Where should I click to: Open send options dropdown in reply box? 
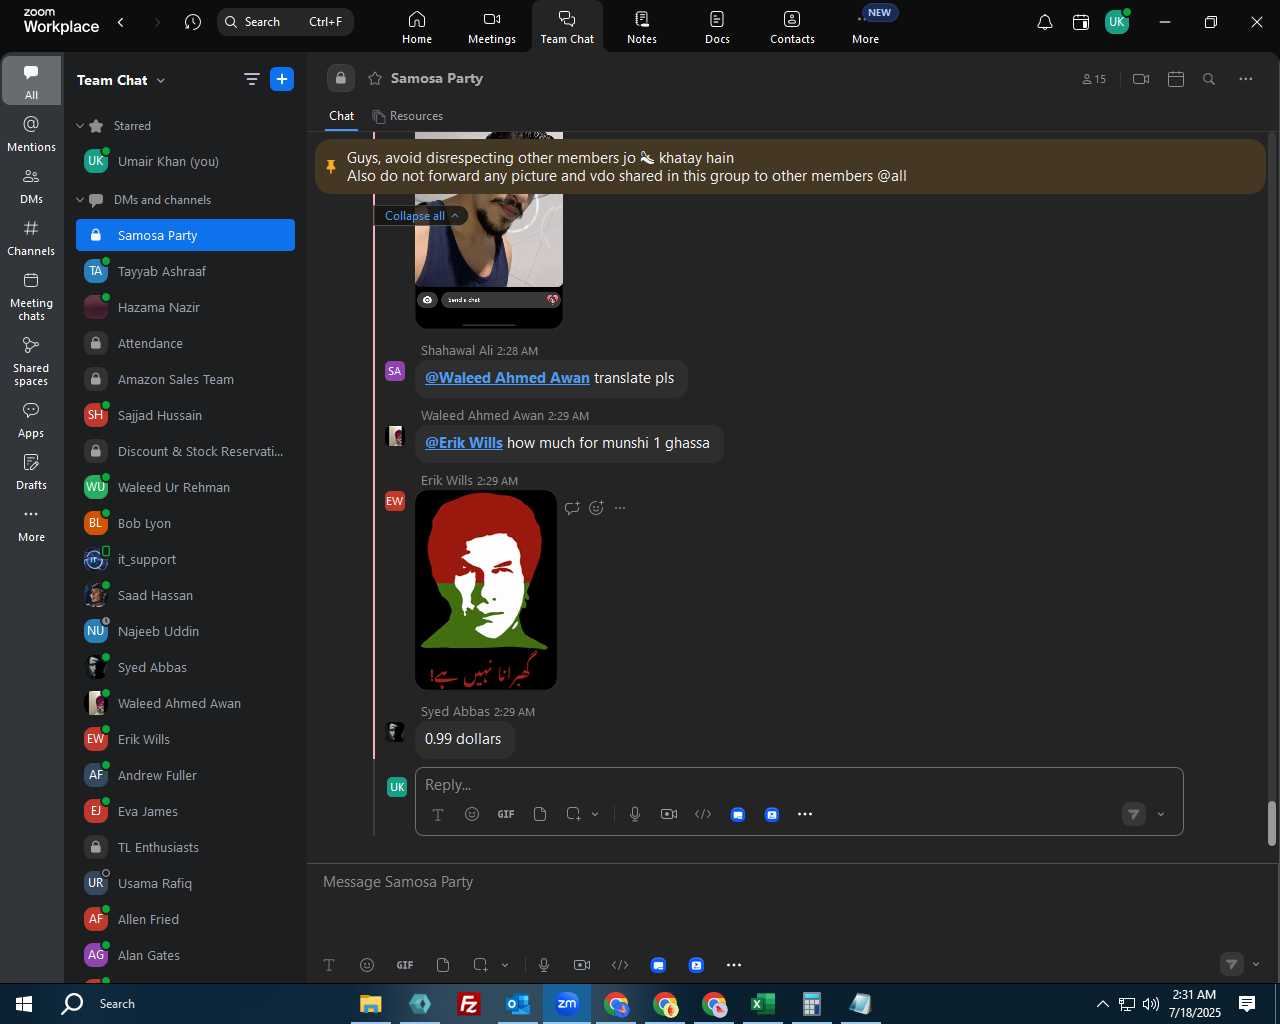tap(1161, 814)
